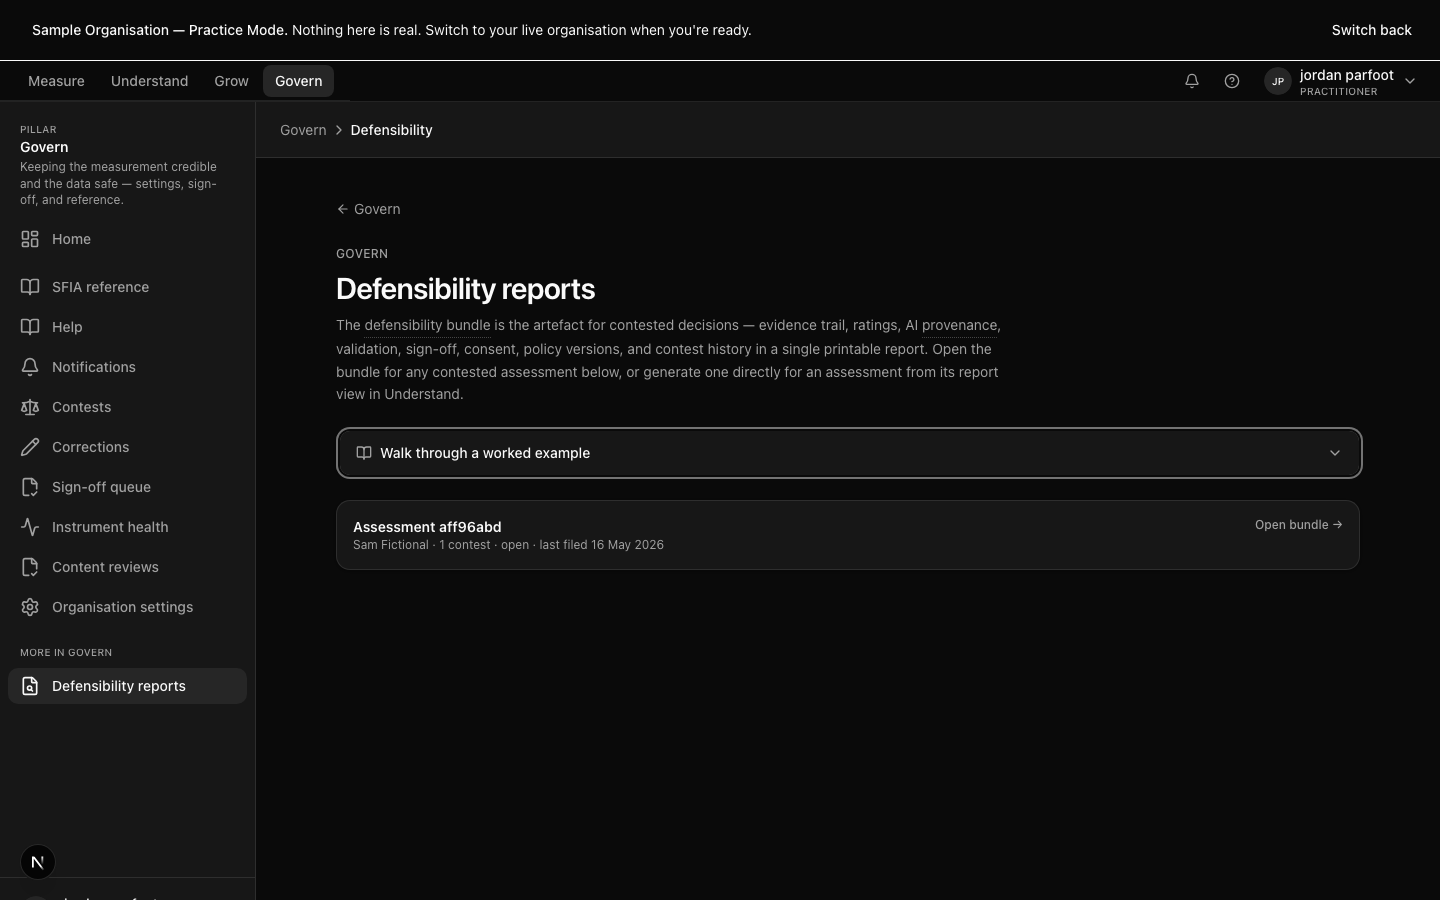
Task: Click the Switch back button
Action: click(x=1371, y=30)
